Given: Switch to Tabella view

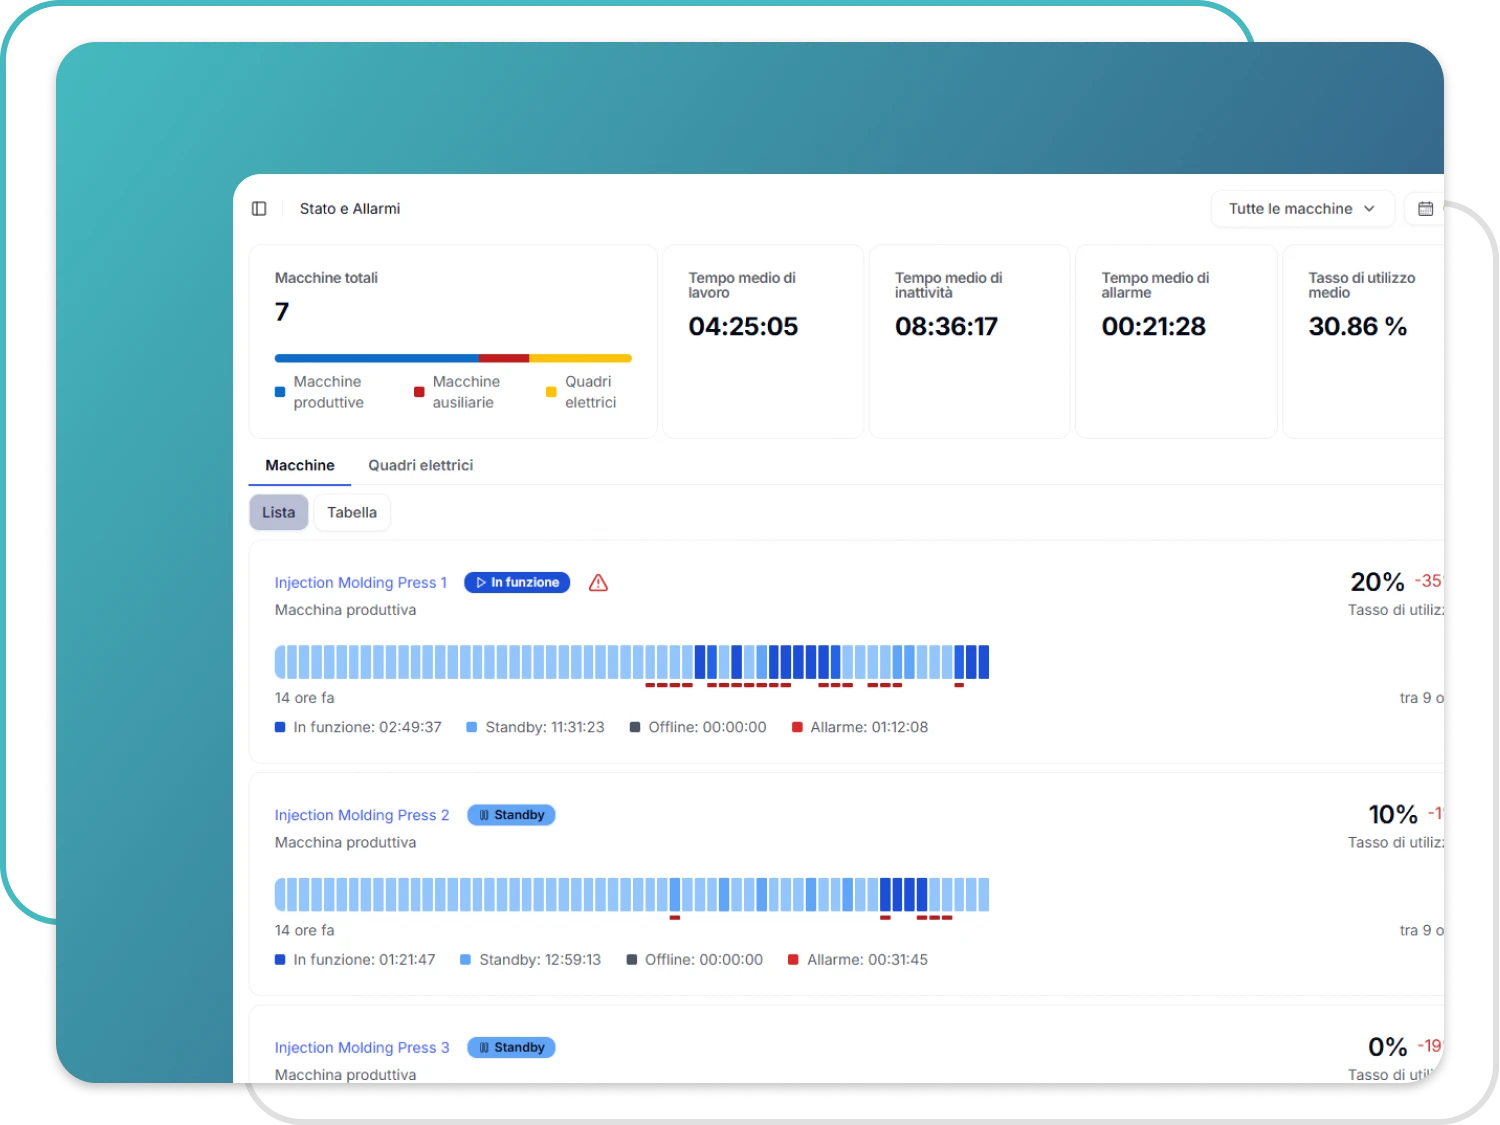Looking at the screenshot, I should tap(352, 513).
